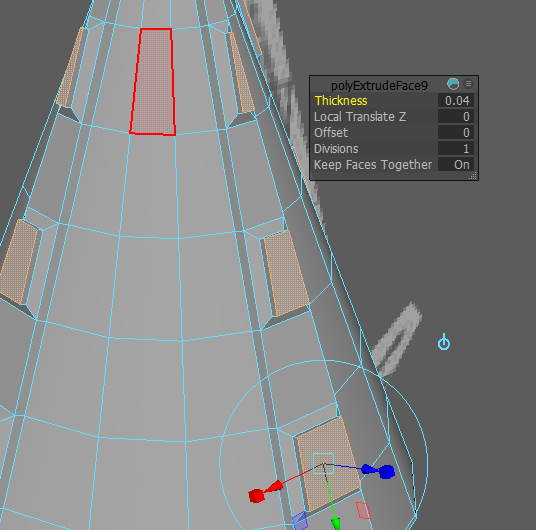Image resolution: width=536 pixels, height=530 pixels.
Task: Select the green translate arrow handle
Action: click(x=336, y=524)
